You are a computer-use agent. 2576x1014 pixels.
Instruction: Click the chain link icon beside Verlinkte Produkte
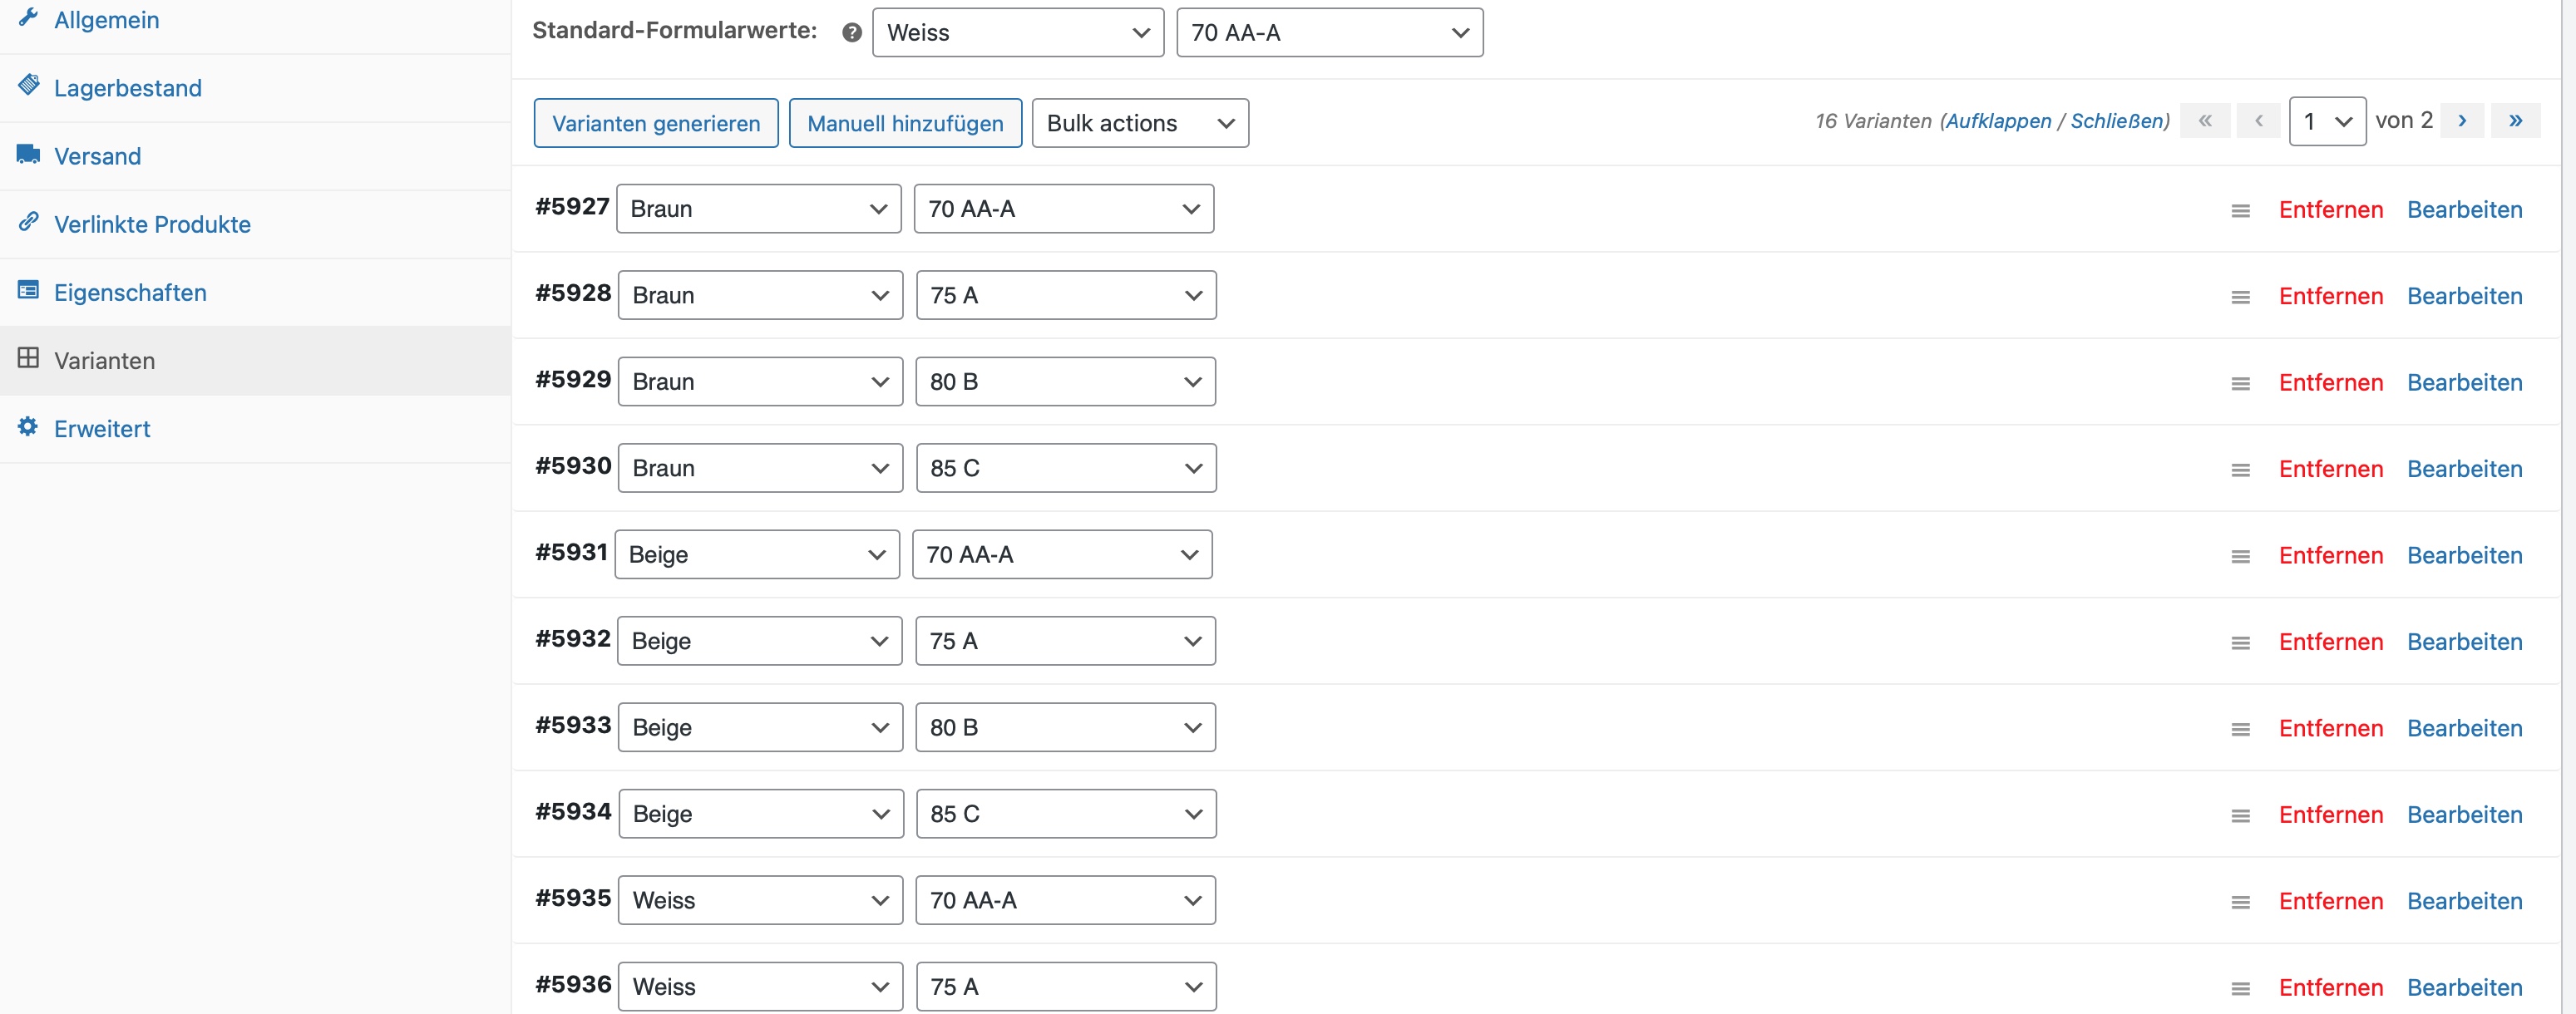[28, 222]
